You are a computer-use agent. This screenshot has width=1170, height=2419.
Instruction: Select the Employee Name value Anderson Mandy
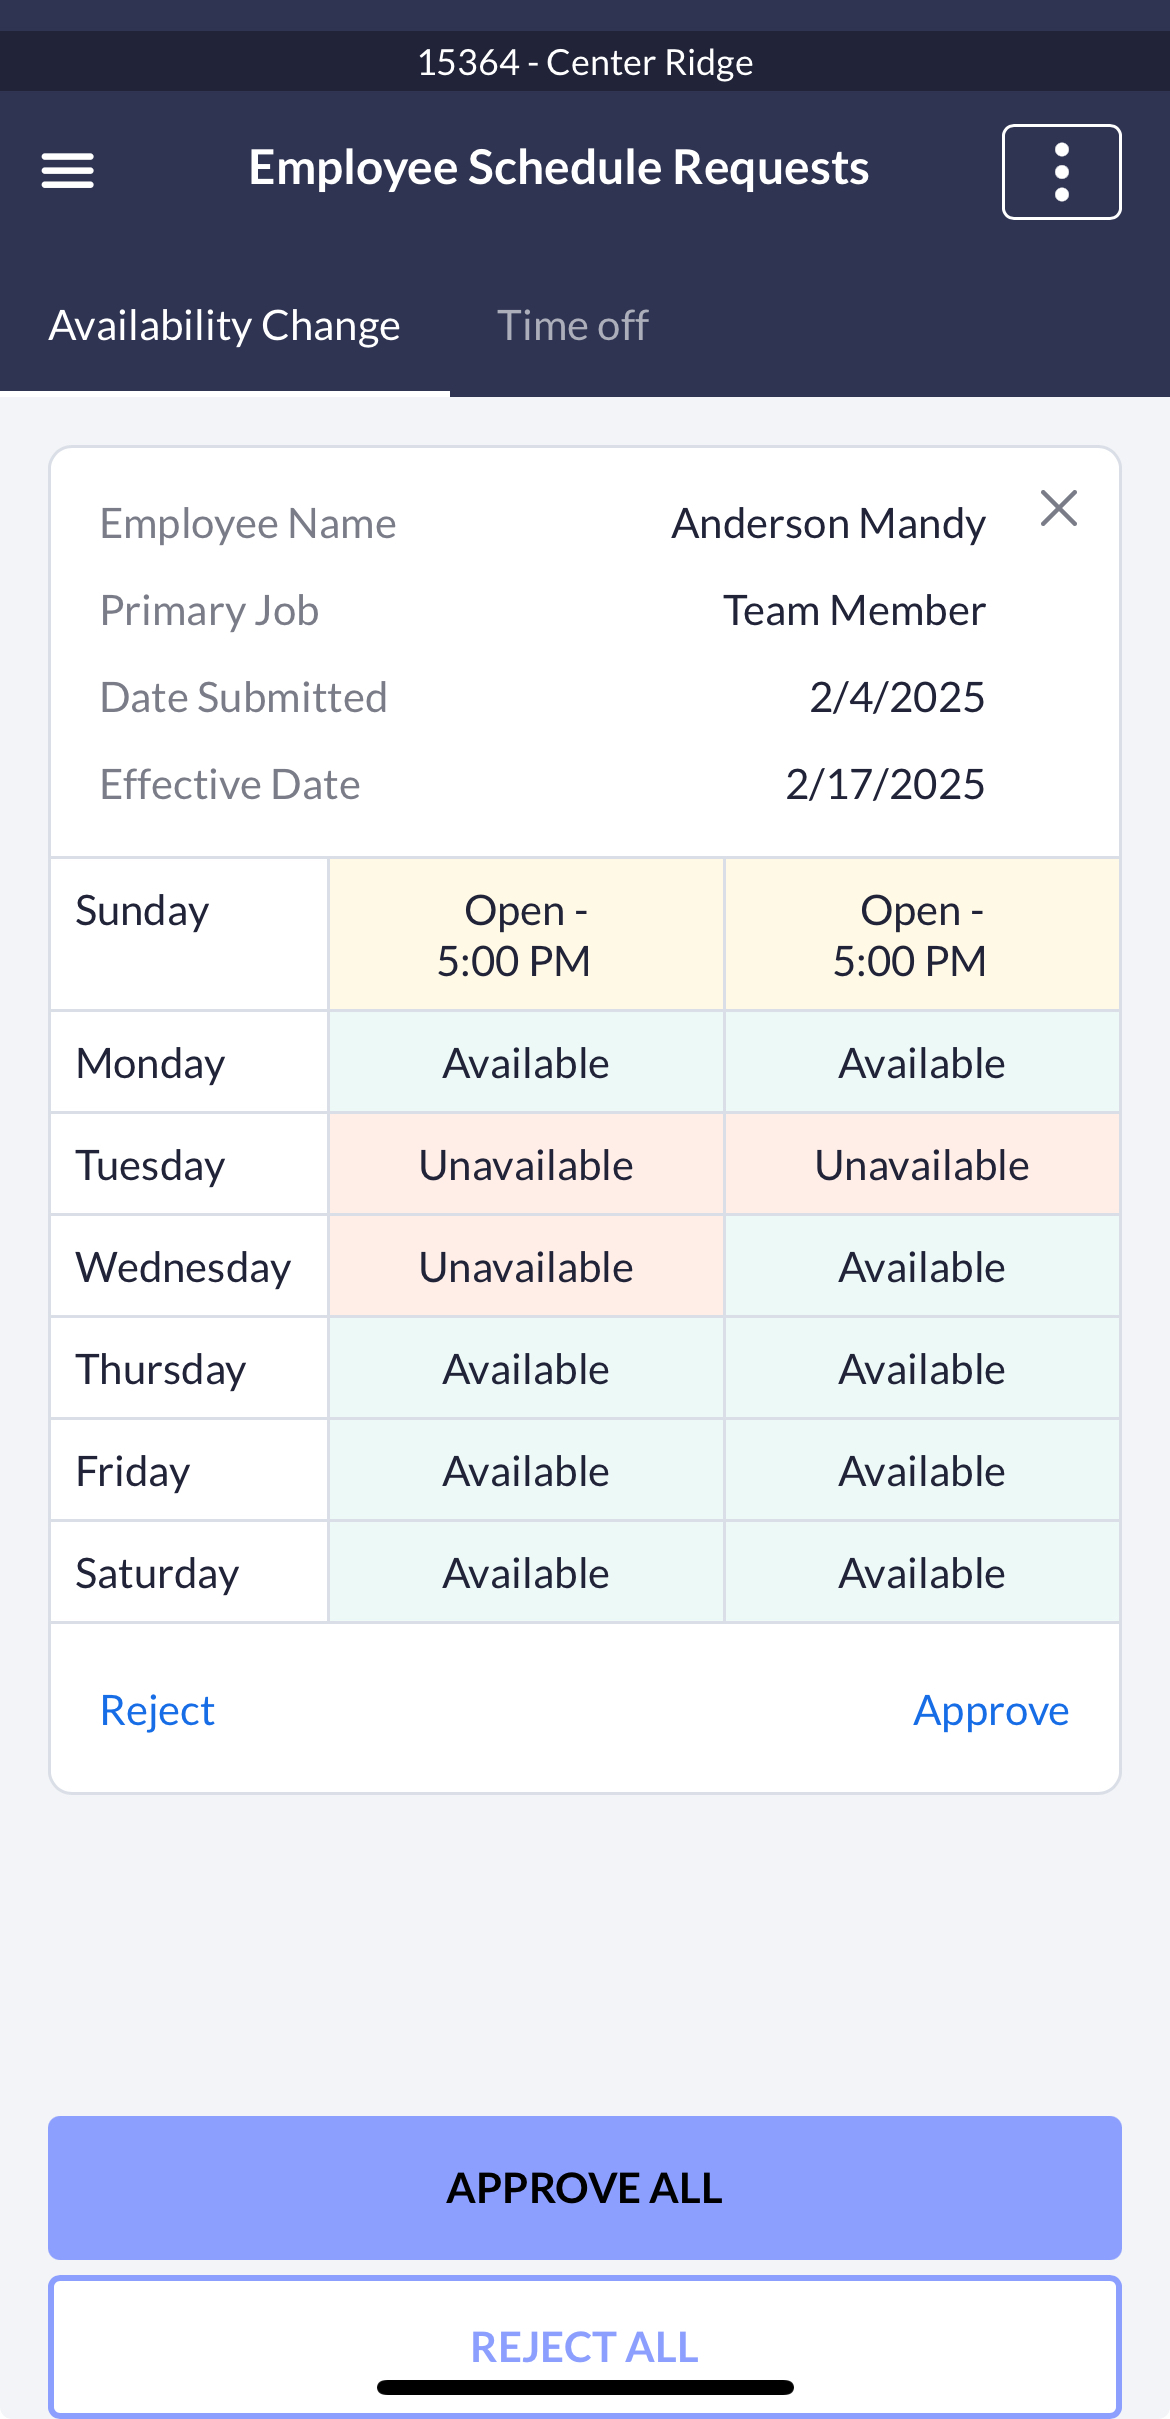click(x=828, y=522)
